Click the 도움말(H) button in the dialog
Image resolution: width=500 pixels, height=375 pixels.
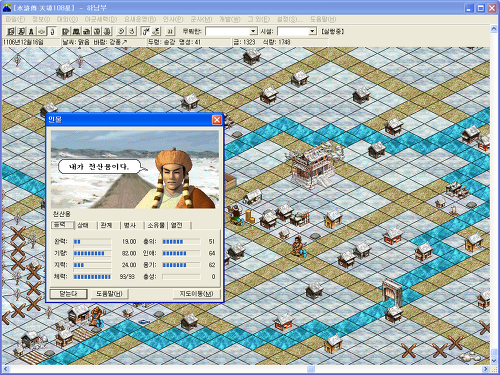109,294
